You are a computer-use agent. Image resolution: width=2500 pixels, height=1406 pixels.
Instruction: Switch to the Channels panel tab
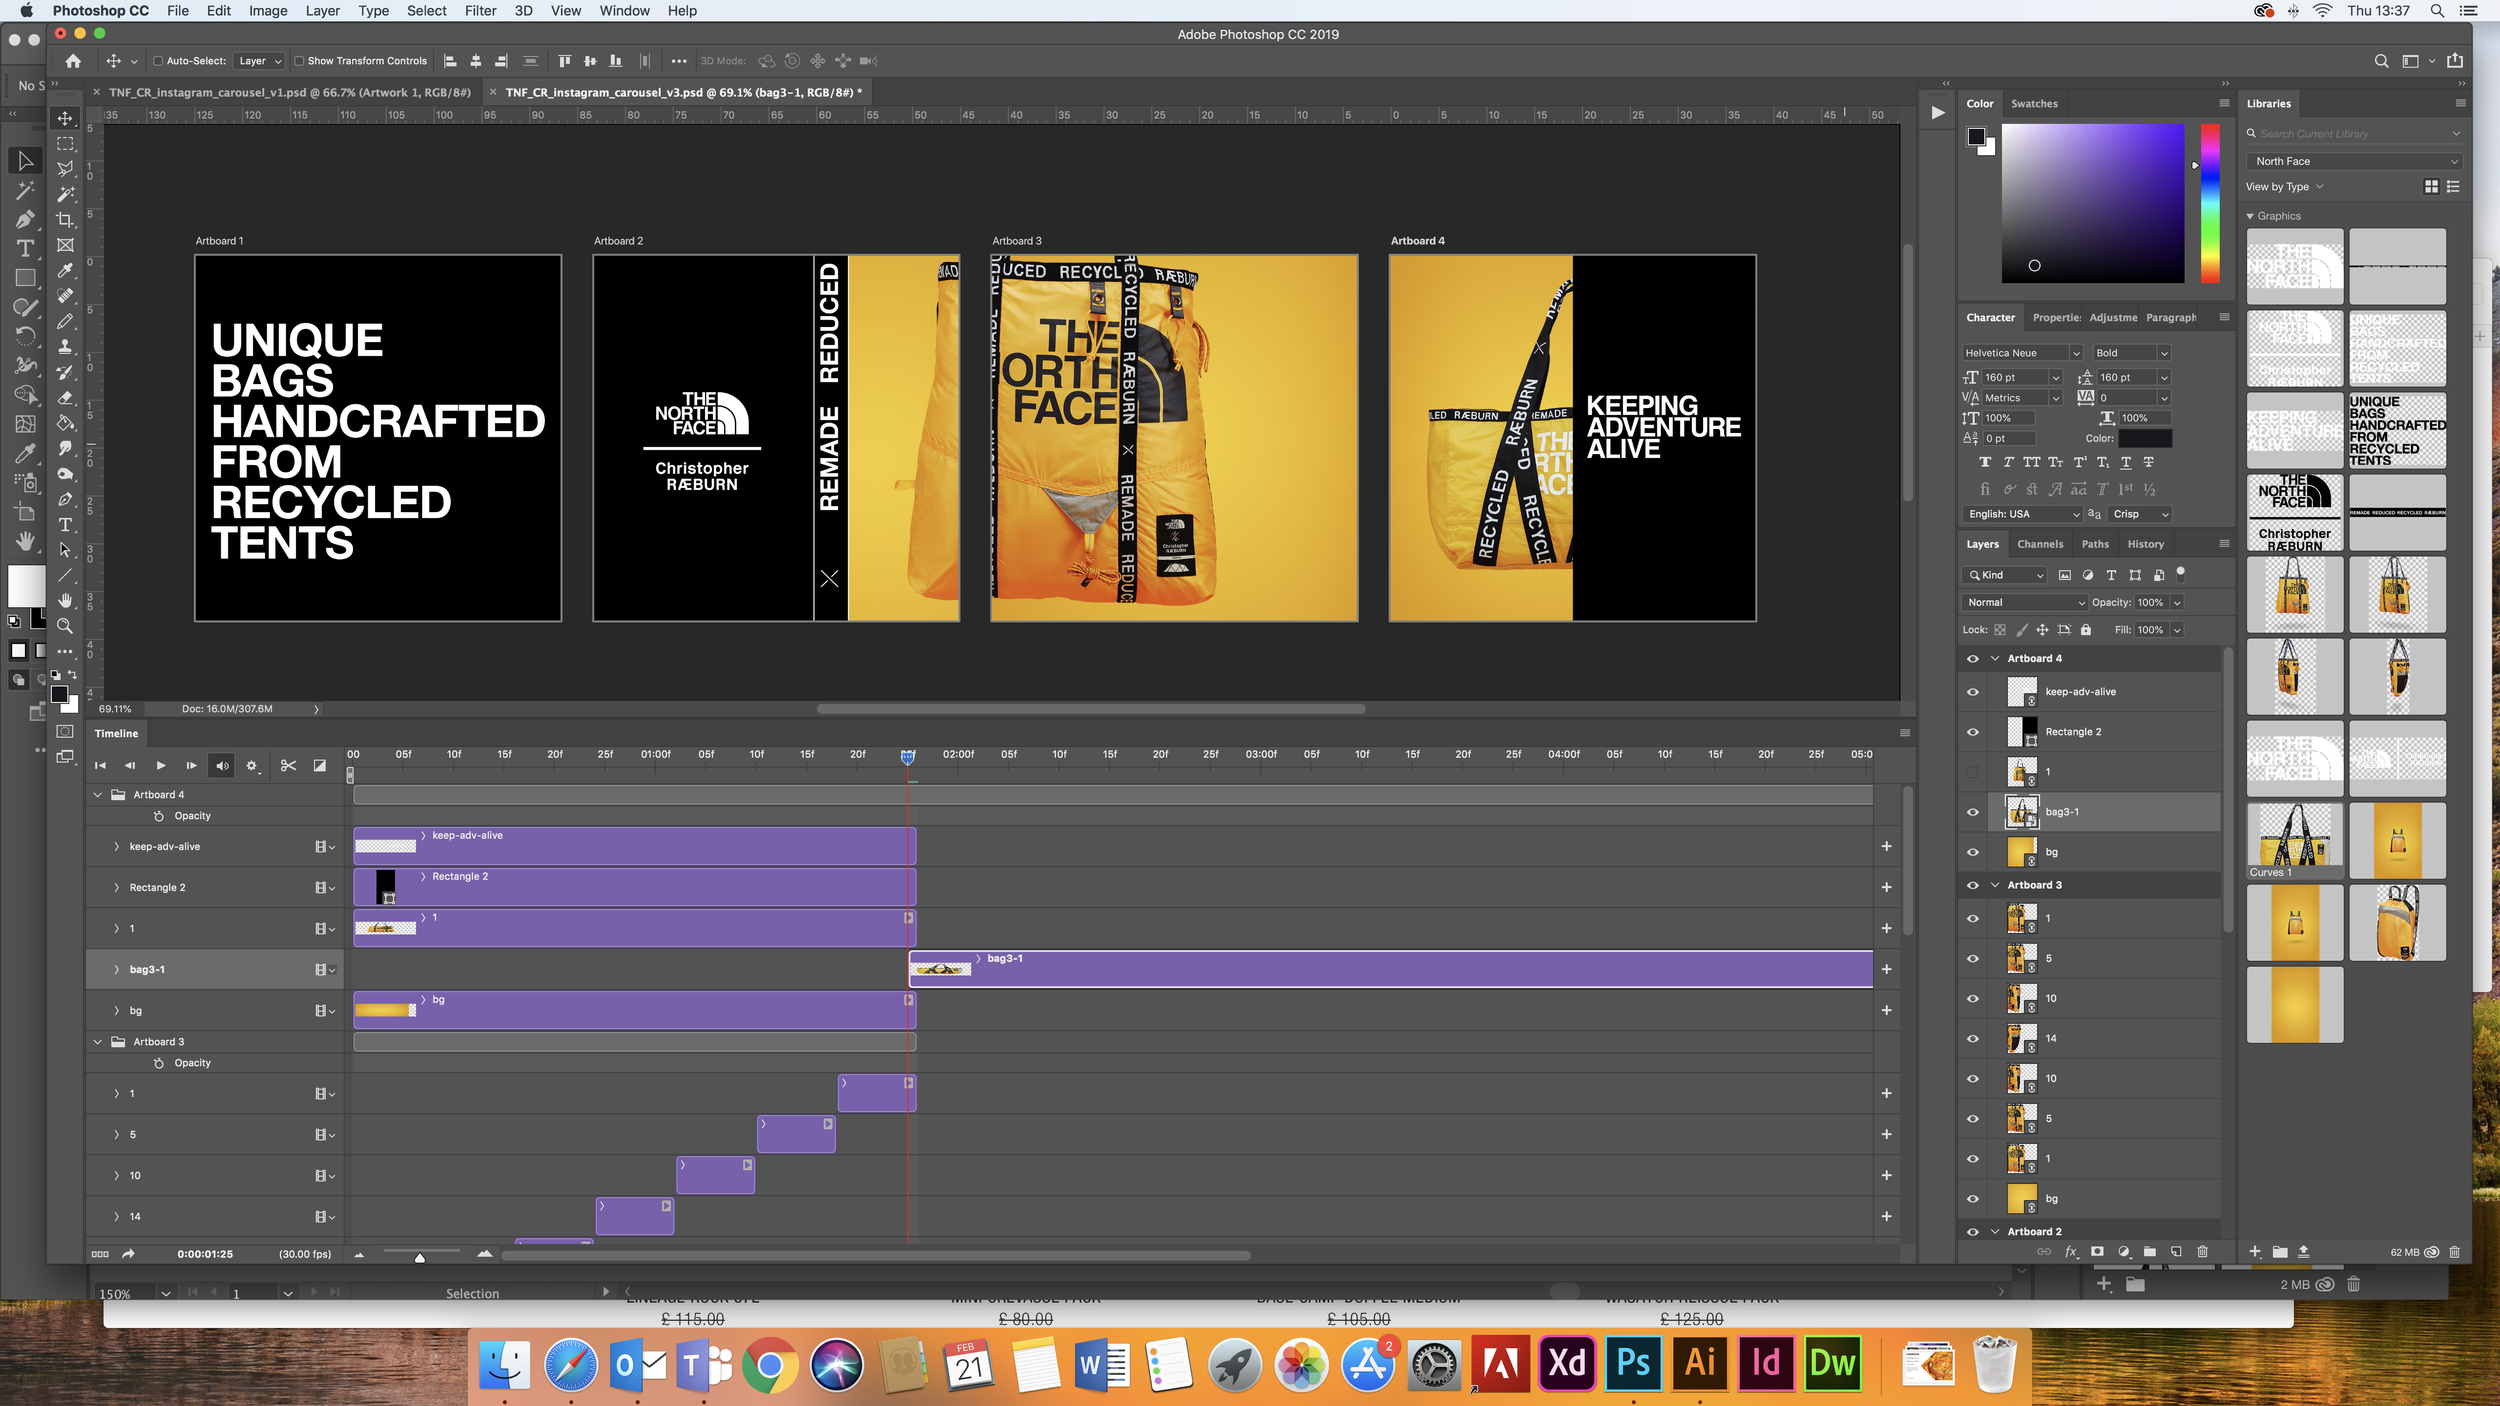tap(2039, 544)
